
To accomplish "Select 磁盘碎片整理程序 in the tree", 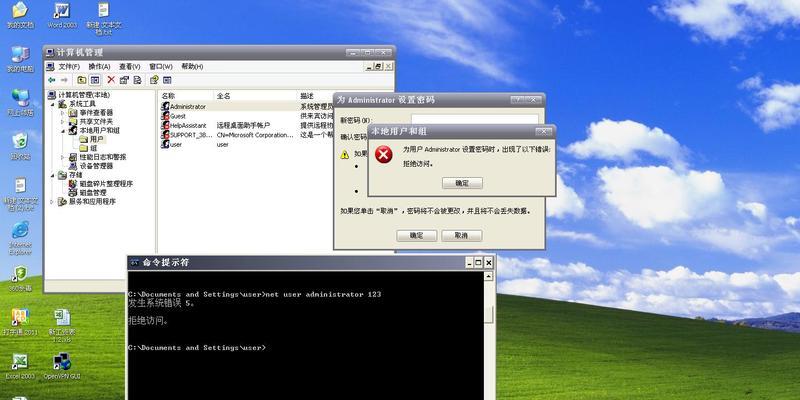I will coord(101,184).
